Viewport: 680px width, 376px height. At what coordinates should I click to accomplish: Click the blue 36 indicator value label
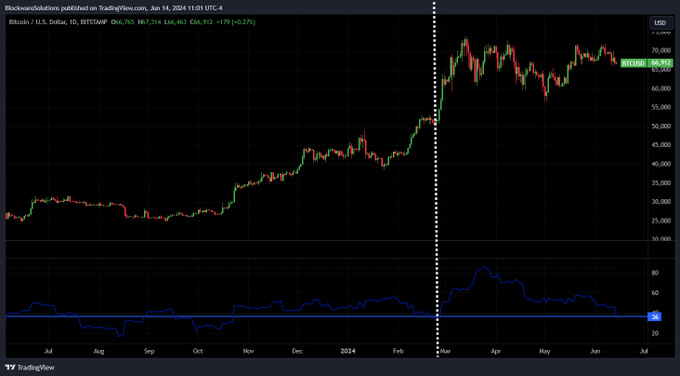[x=654, y=317]
